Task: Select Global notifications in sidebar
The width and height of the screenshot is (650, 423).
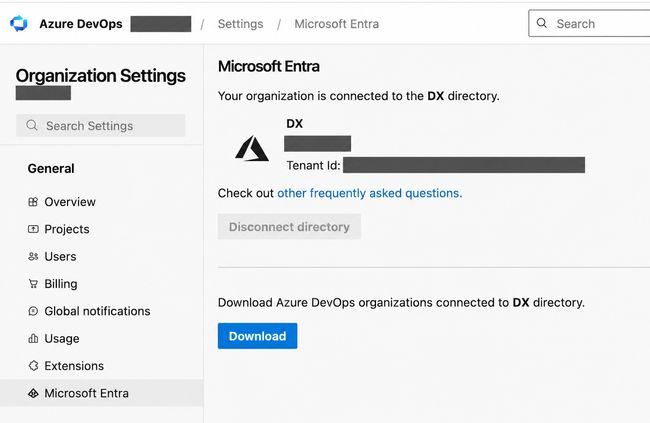Action: click(102, 311)
